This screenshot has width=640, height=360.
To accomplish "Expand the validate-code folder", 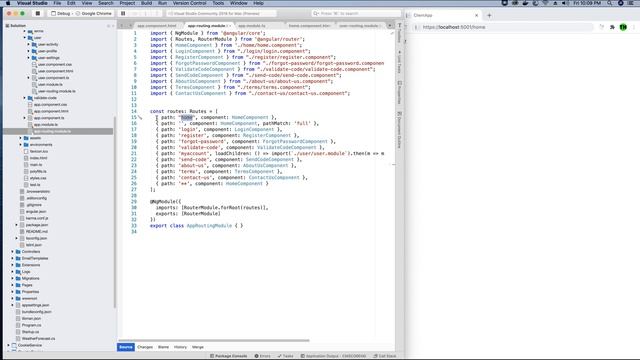I will coord(24,98).
